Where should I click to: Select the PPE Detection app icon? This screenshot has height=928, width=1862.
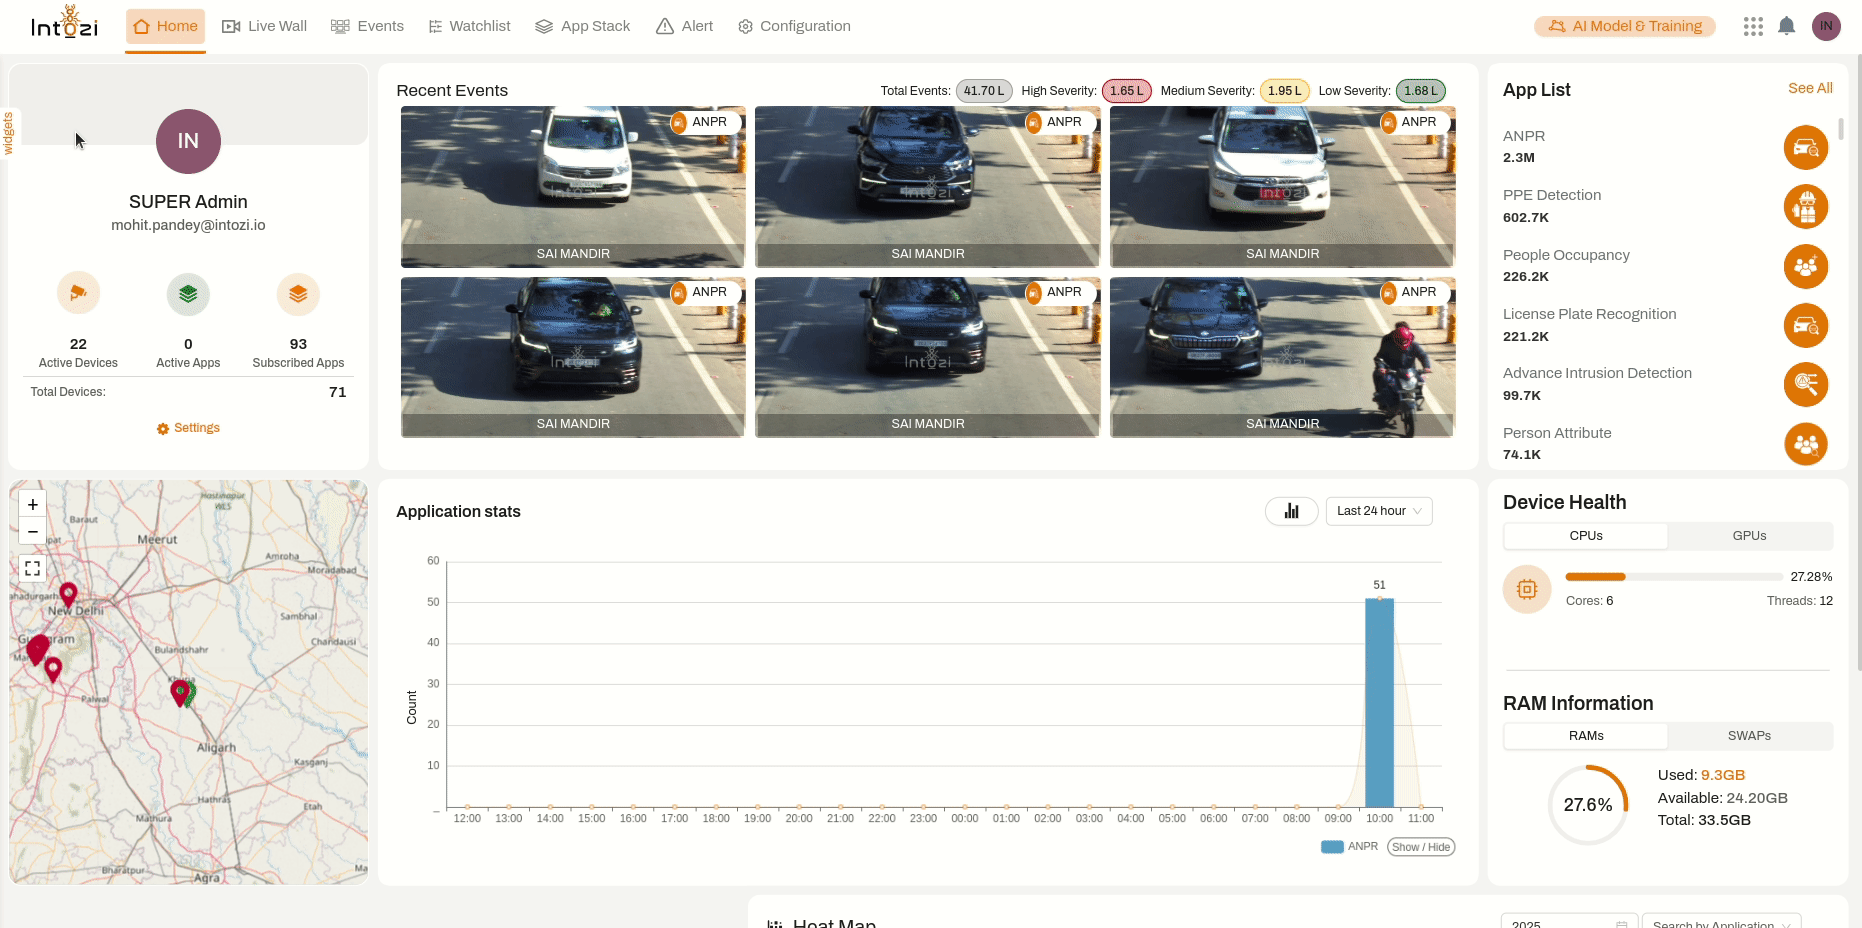pyautogui.click(x=1806, y=207)
